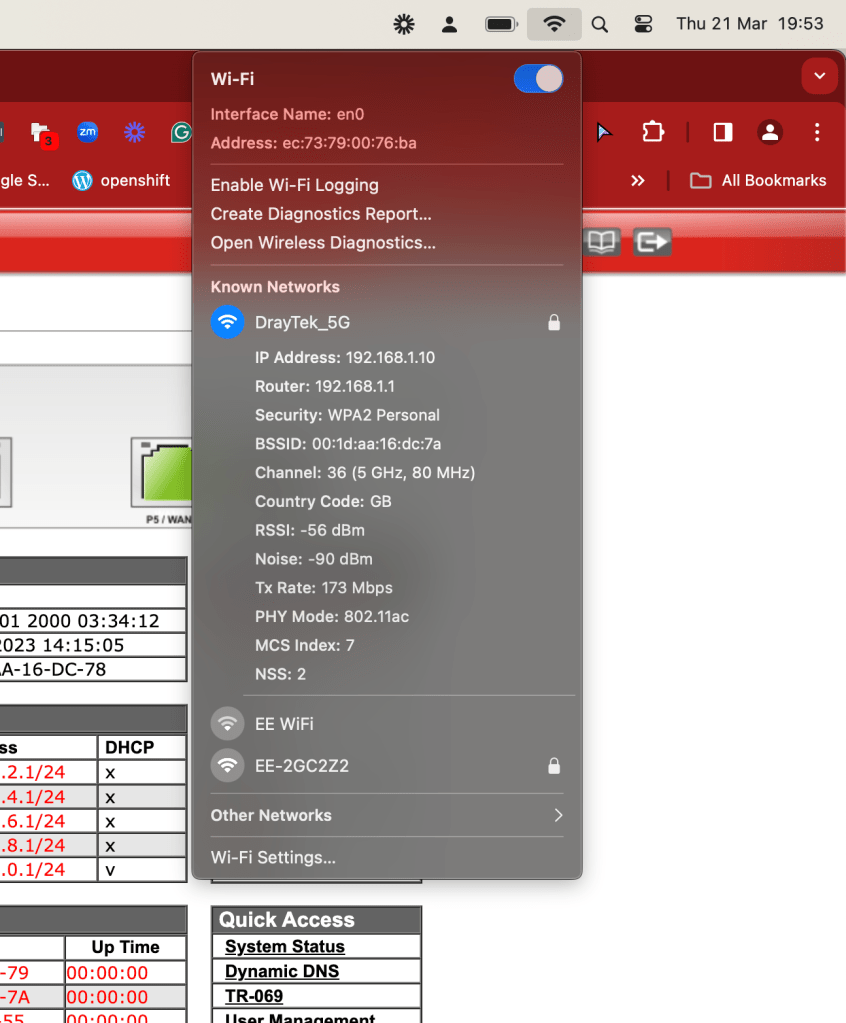Click the Tx Rate: 173 Mbps text

pyautogui.click(x=324, y=587)
